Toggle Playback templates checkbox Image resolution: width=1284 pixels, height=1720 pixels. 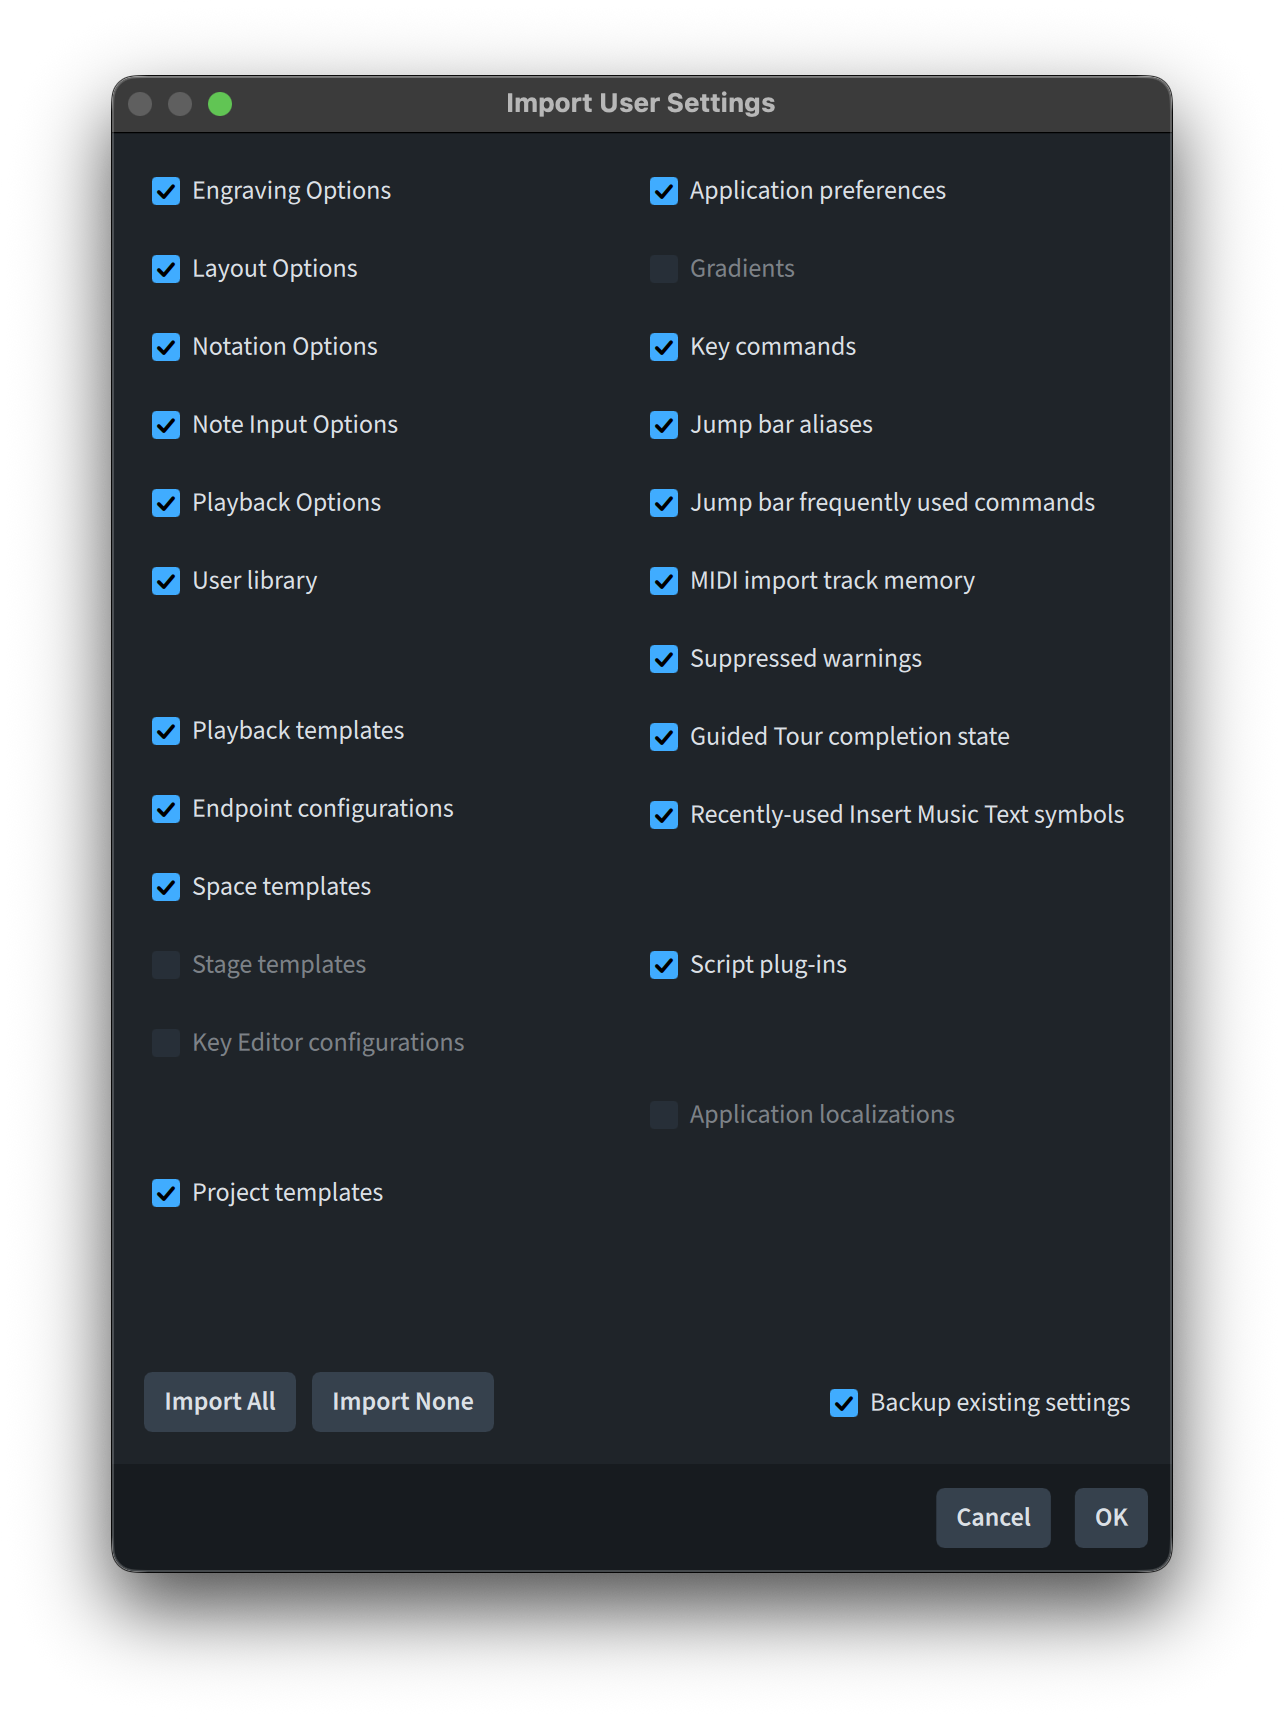tap(166, 731)
